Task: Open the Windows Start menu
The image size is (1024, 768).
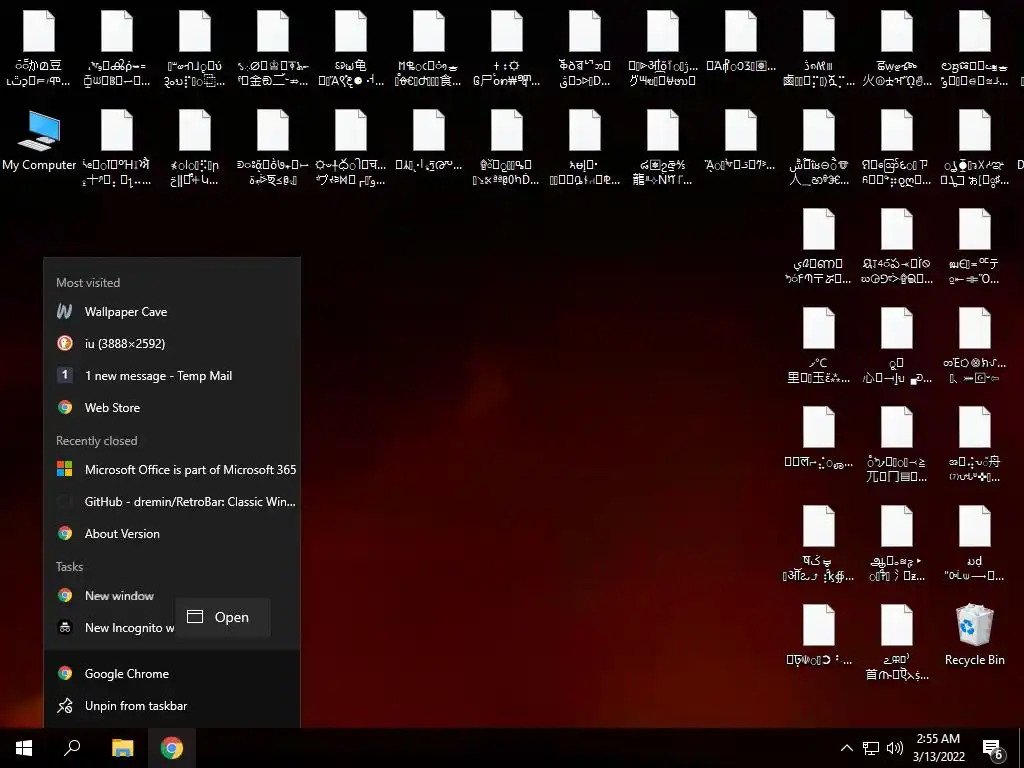Action: point(24,748)
